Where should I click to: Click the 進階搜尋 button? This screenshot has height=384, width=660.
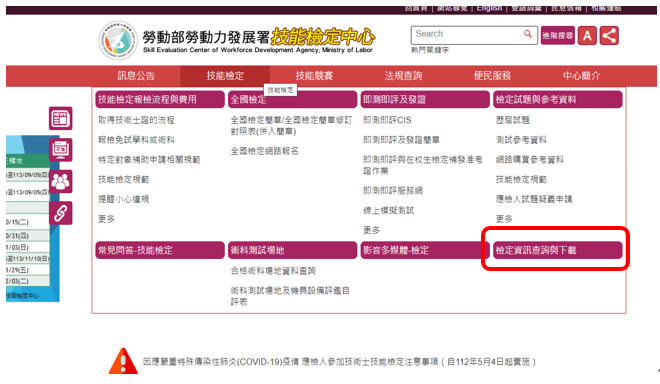click(x=557, y=36)
